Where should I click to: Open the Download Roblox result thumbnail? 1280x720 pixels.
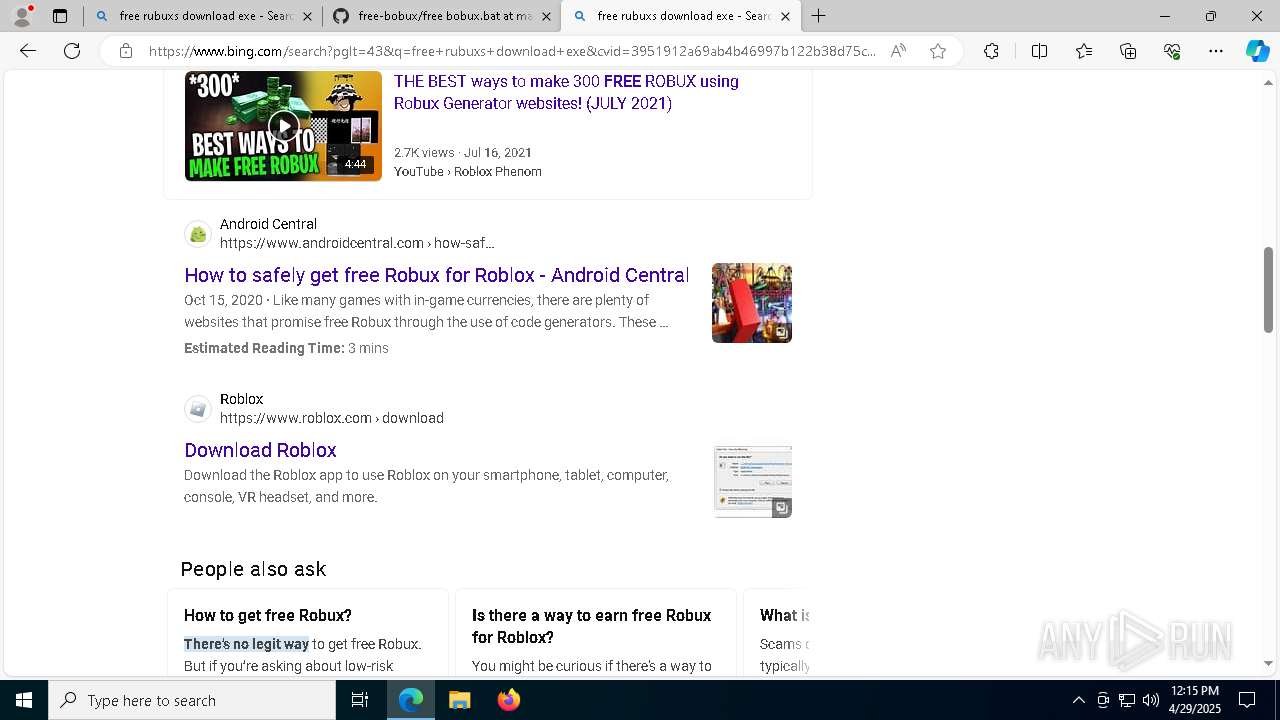coord(752,482)
